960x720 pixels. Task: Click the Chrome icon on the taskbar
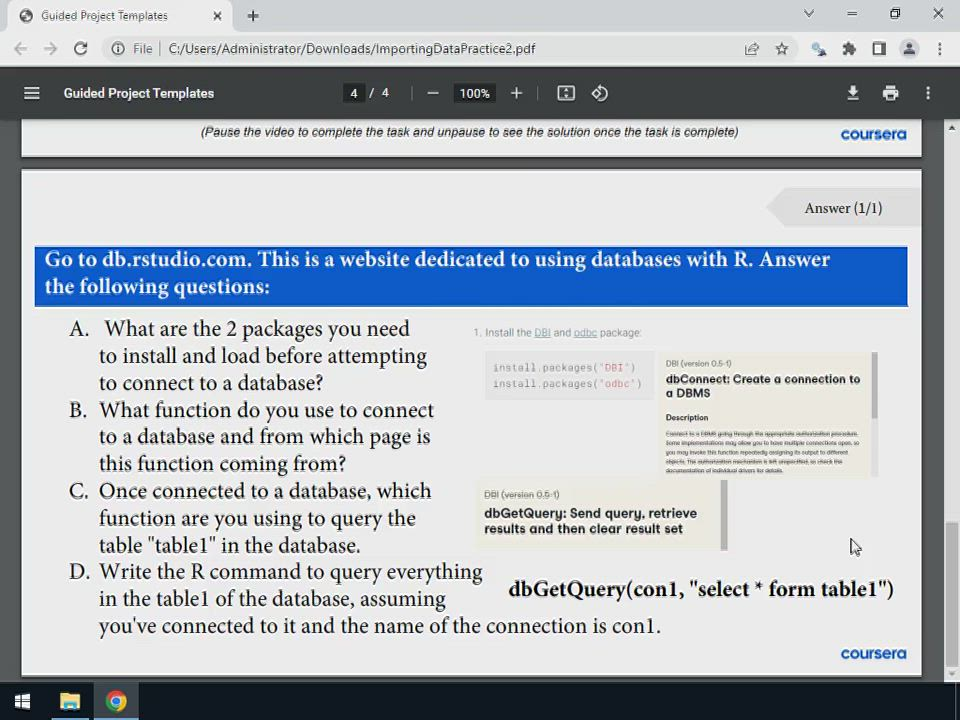click(x=116, y=701)
